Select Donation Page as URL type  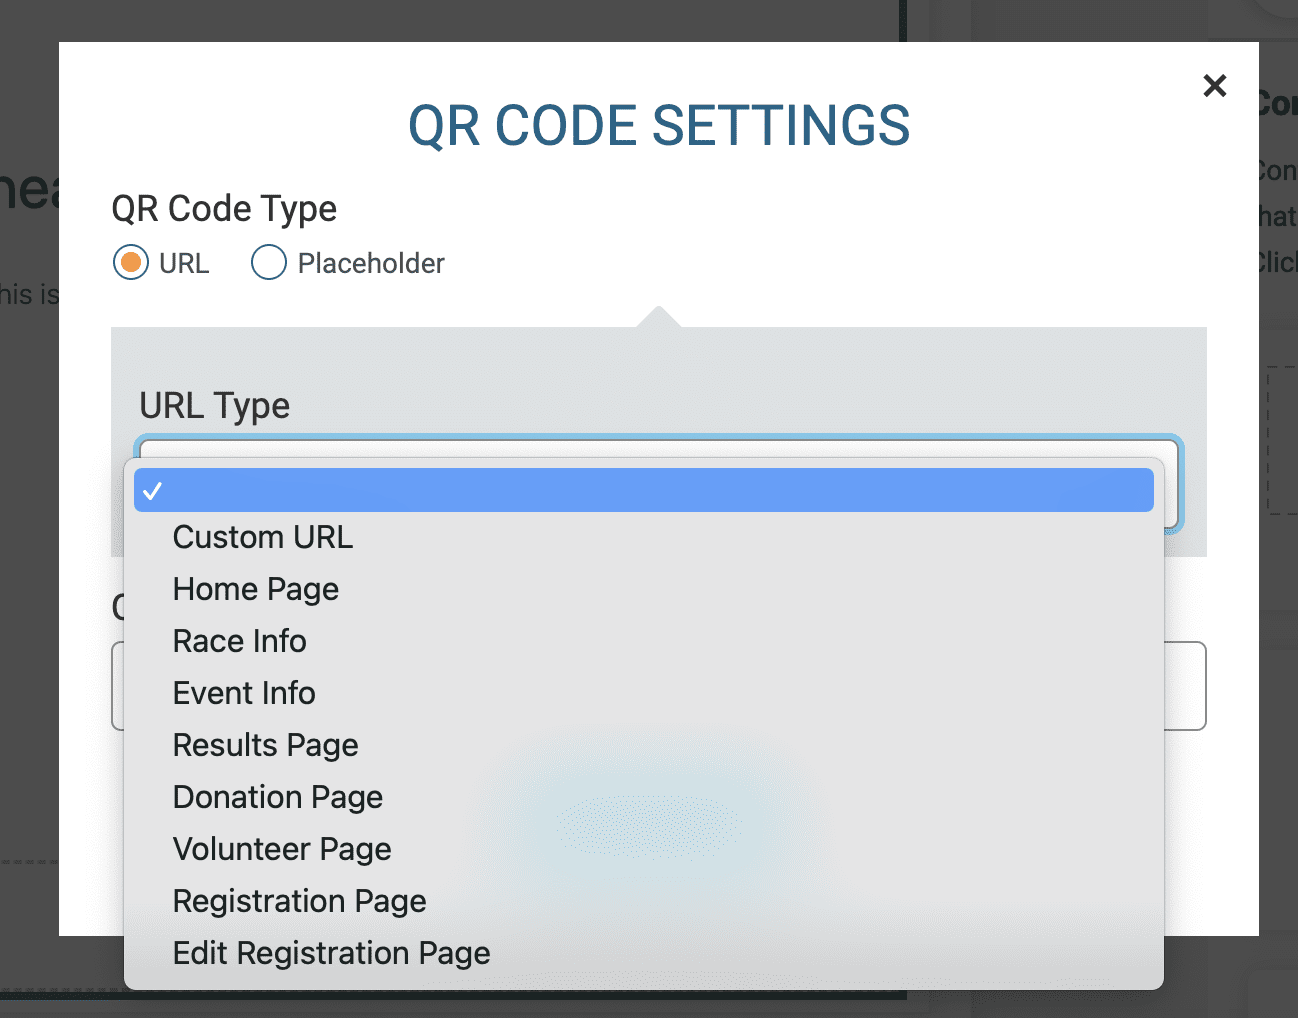click(x=277, y=797)
